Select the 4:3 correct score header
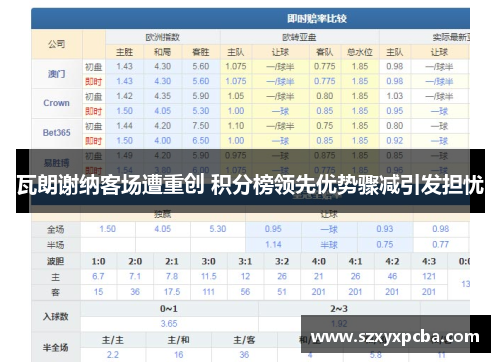 pos(429,261)
